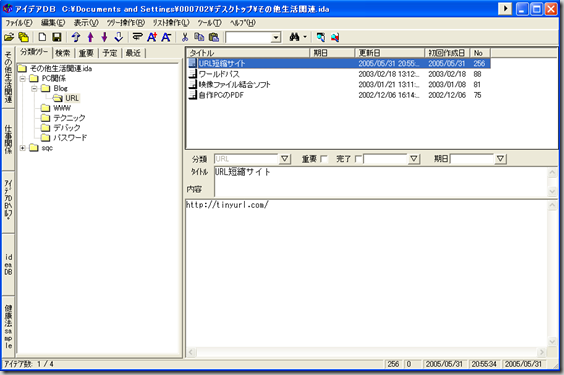564x375 pixels.
Task: Open the toolbar search combo box dropdown
Action: (276, 37)
